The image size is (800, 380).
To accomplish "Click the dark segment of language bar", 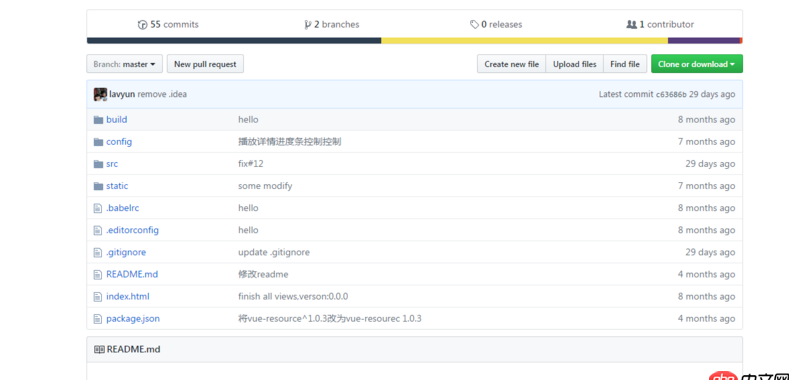I will (234, 40).
